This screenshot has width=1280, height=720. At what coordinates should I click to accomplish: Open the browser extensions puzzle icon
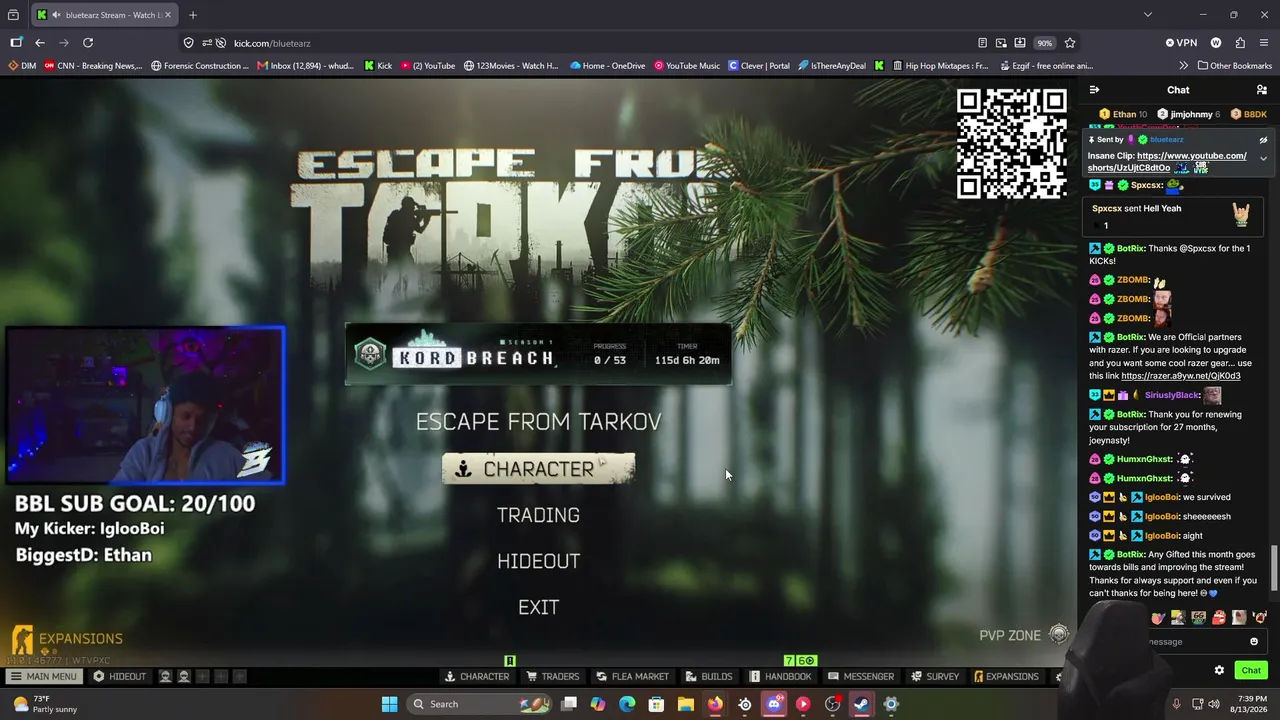tap(1240, 43)
